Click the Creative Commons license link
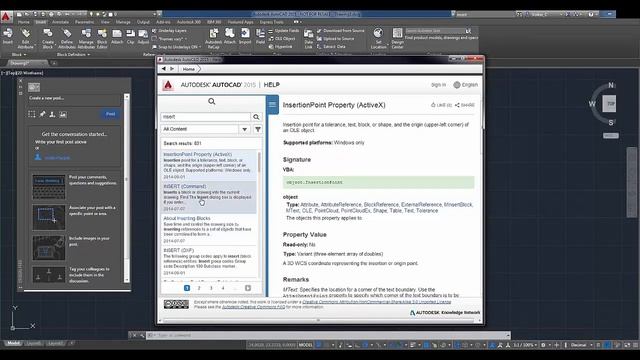 click(x=376, y=302)
